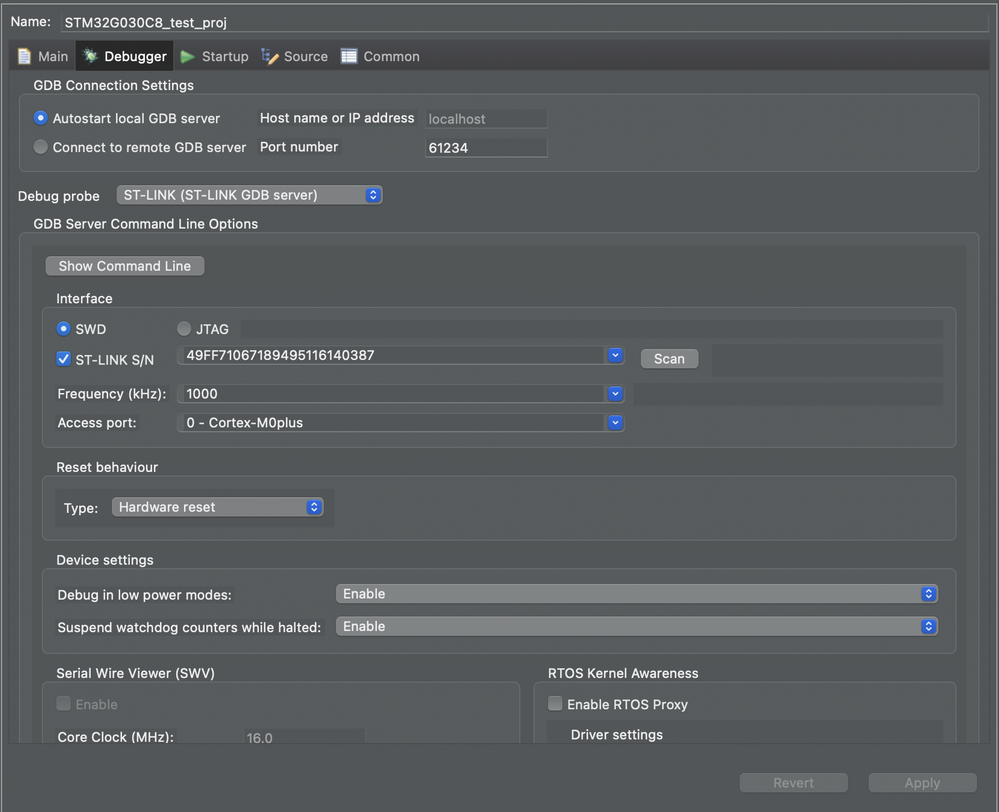Click the Common tab table icon
999x812 pixels.
pos(349,57)
